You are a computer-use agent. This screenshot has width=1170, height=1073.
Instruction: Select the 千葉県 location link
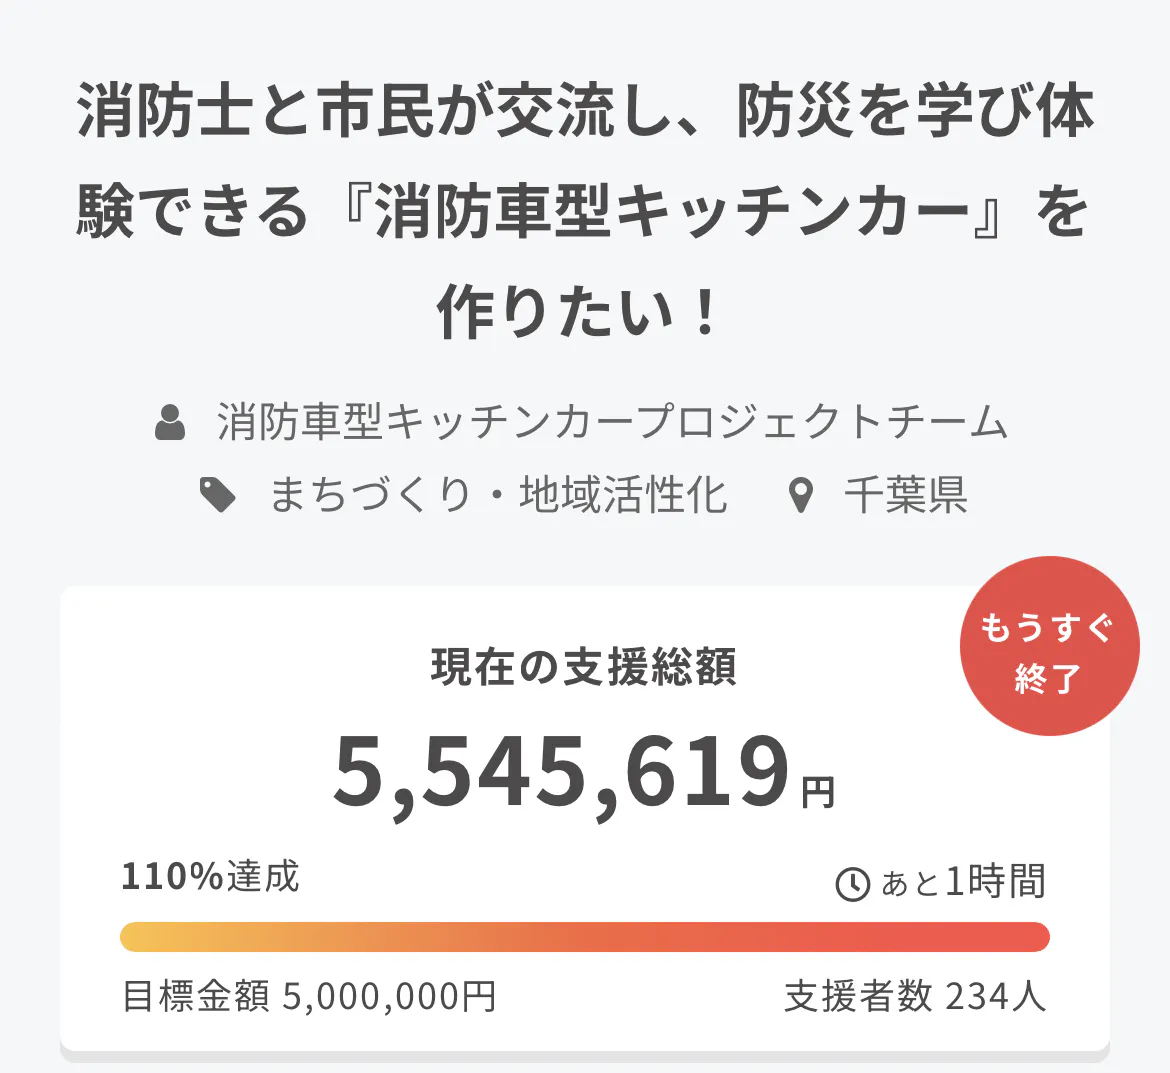coord(906,495)
